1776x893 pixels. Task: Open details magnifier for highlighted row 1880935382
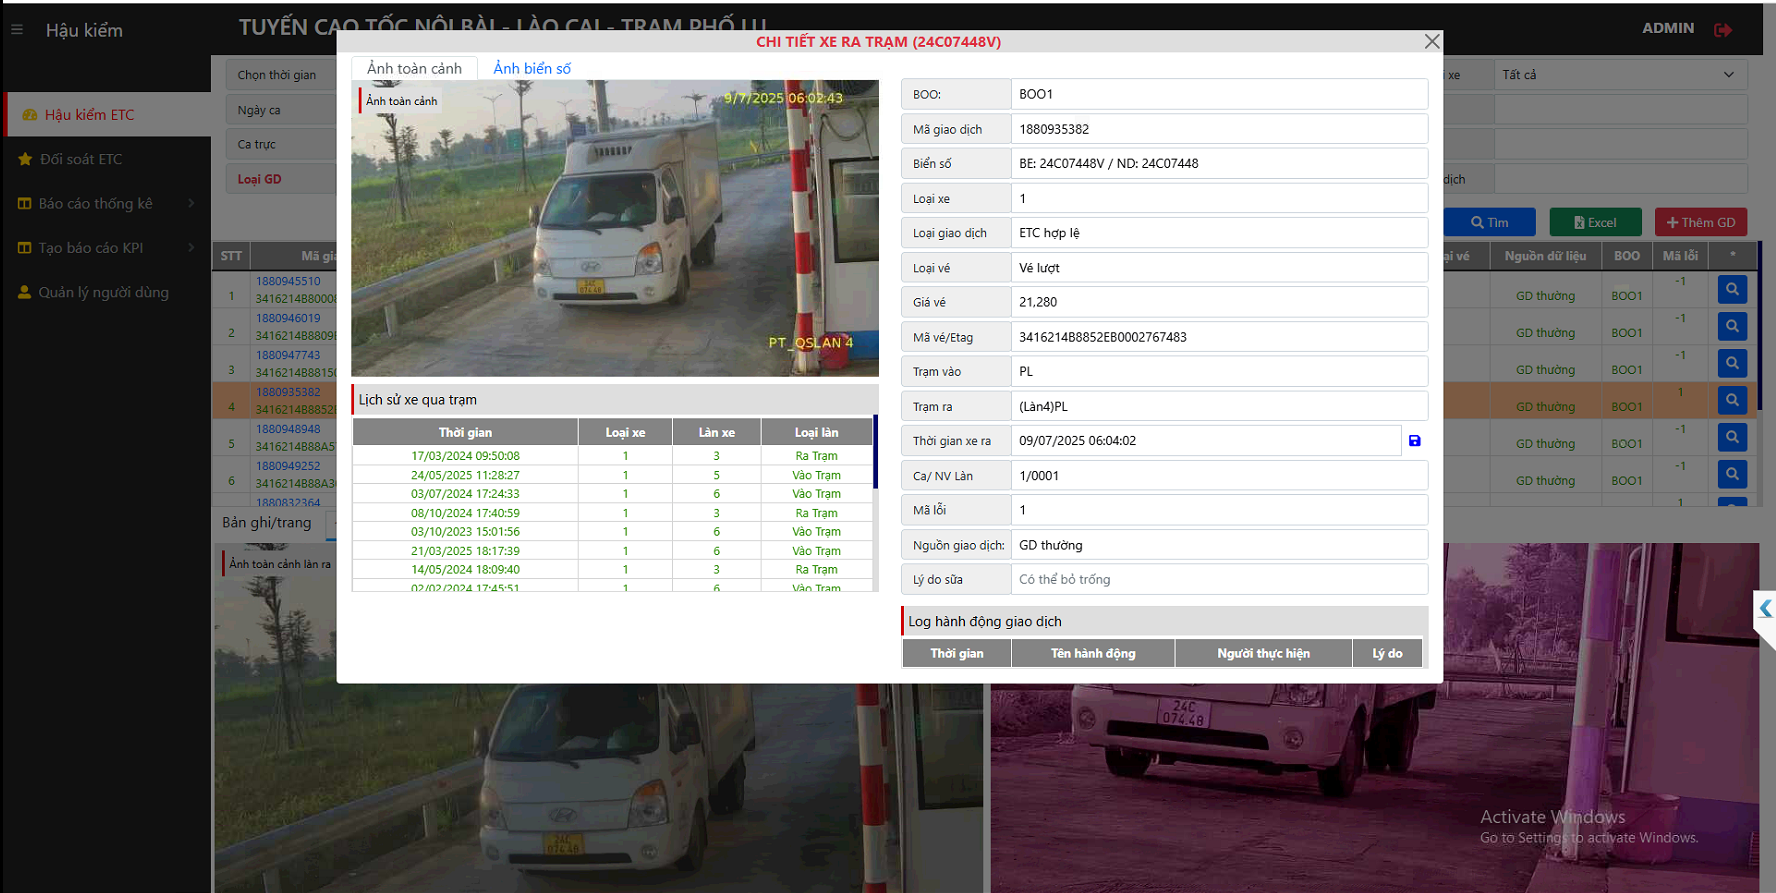(1732, 400)
